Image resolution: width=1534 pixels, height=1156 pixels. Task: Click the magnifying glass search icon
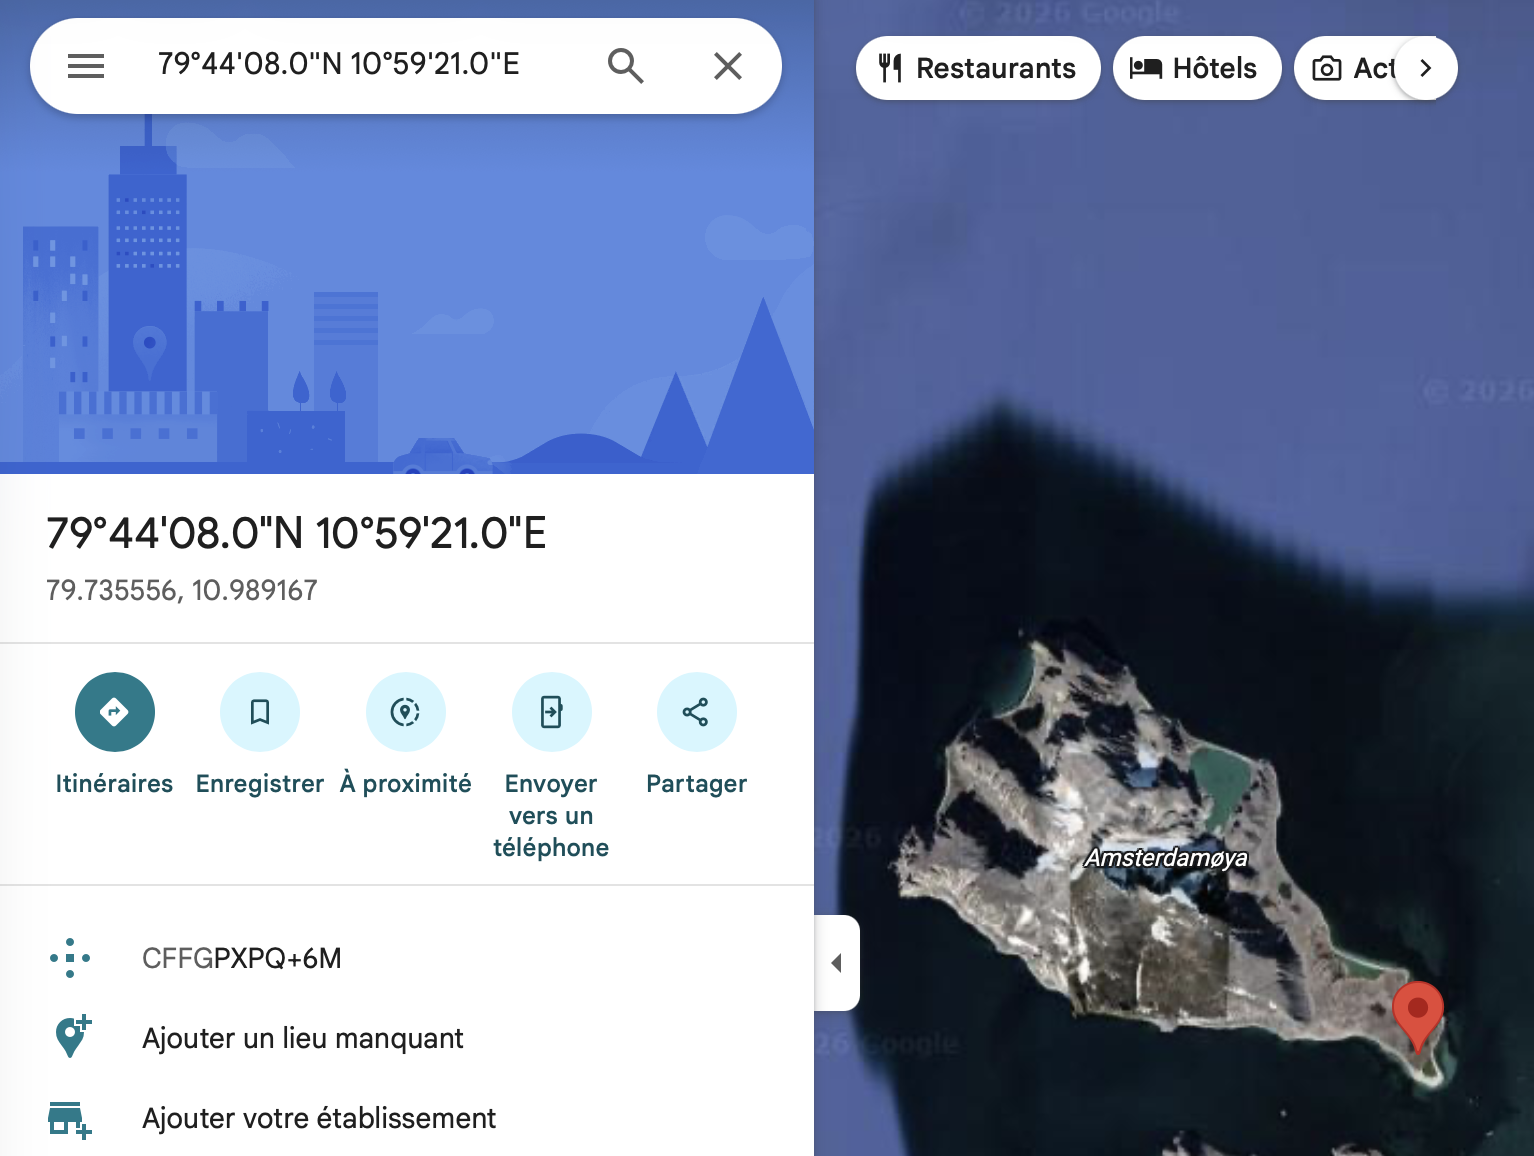[x=625, y=66]
